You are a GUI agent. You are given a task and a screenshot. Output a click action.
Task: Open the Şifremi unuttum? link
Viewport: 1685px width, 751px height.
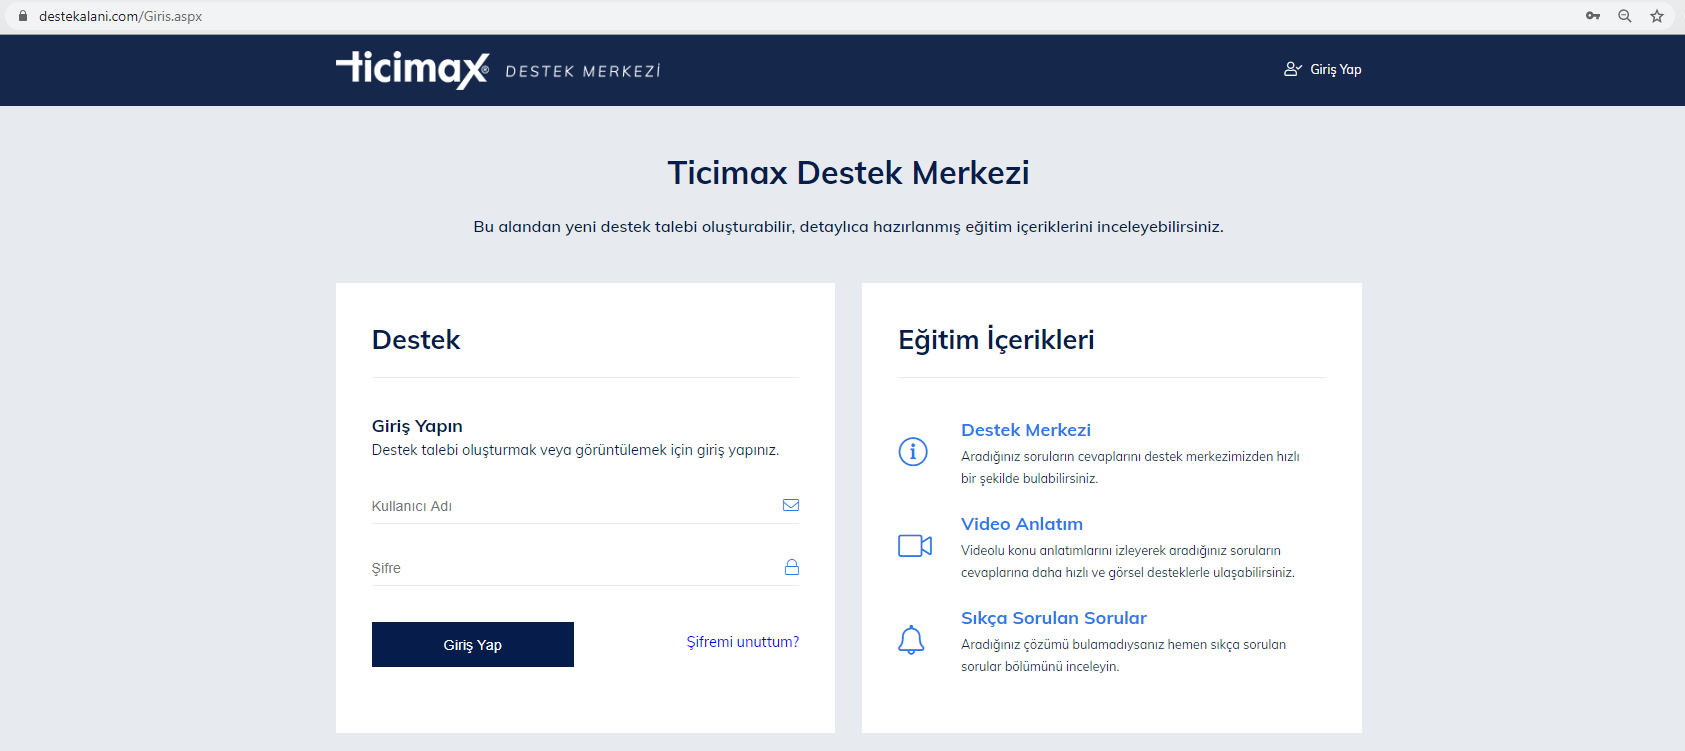(x=743, y=642)
